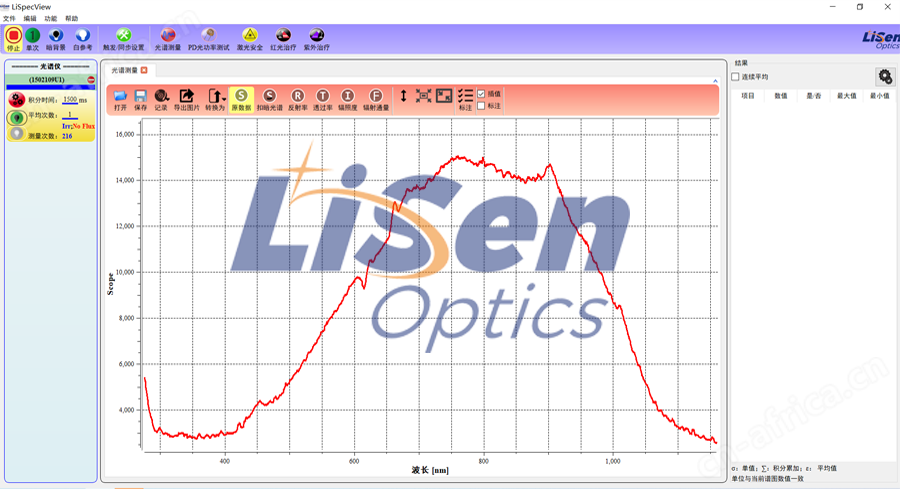The width and height of the screenshot is (900, 489).
Task: Click the 测量次数 value 216
Action: 67,136
